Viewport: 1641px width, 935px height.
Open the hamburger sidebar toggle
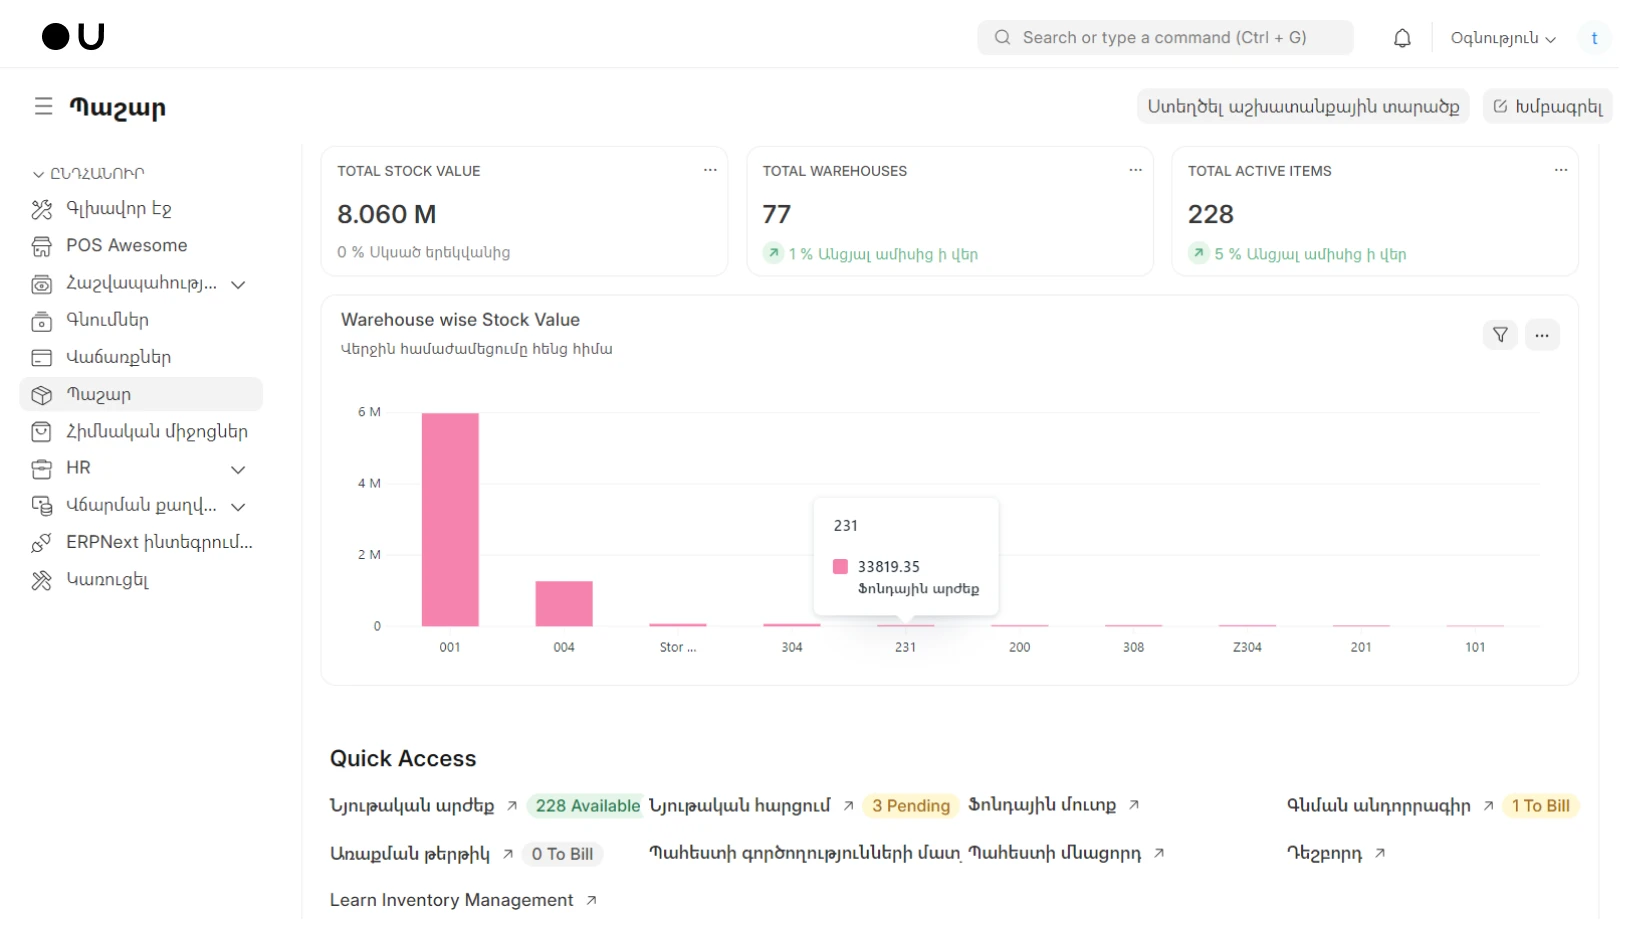[x=43, y=106]
